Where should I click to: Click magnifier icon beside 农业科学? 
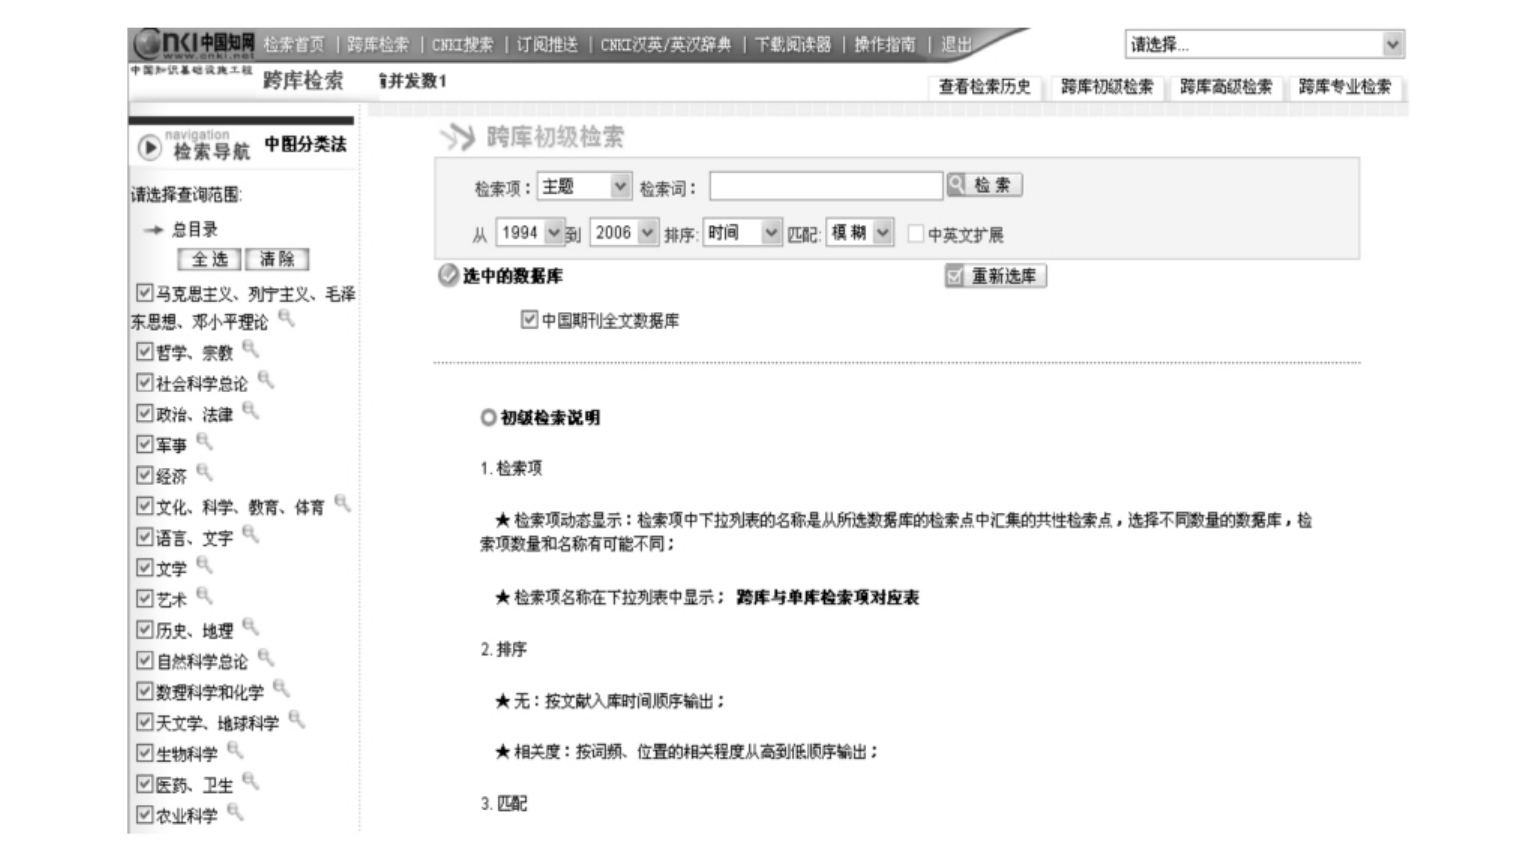click(235, 813)
